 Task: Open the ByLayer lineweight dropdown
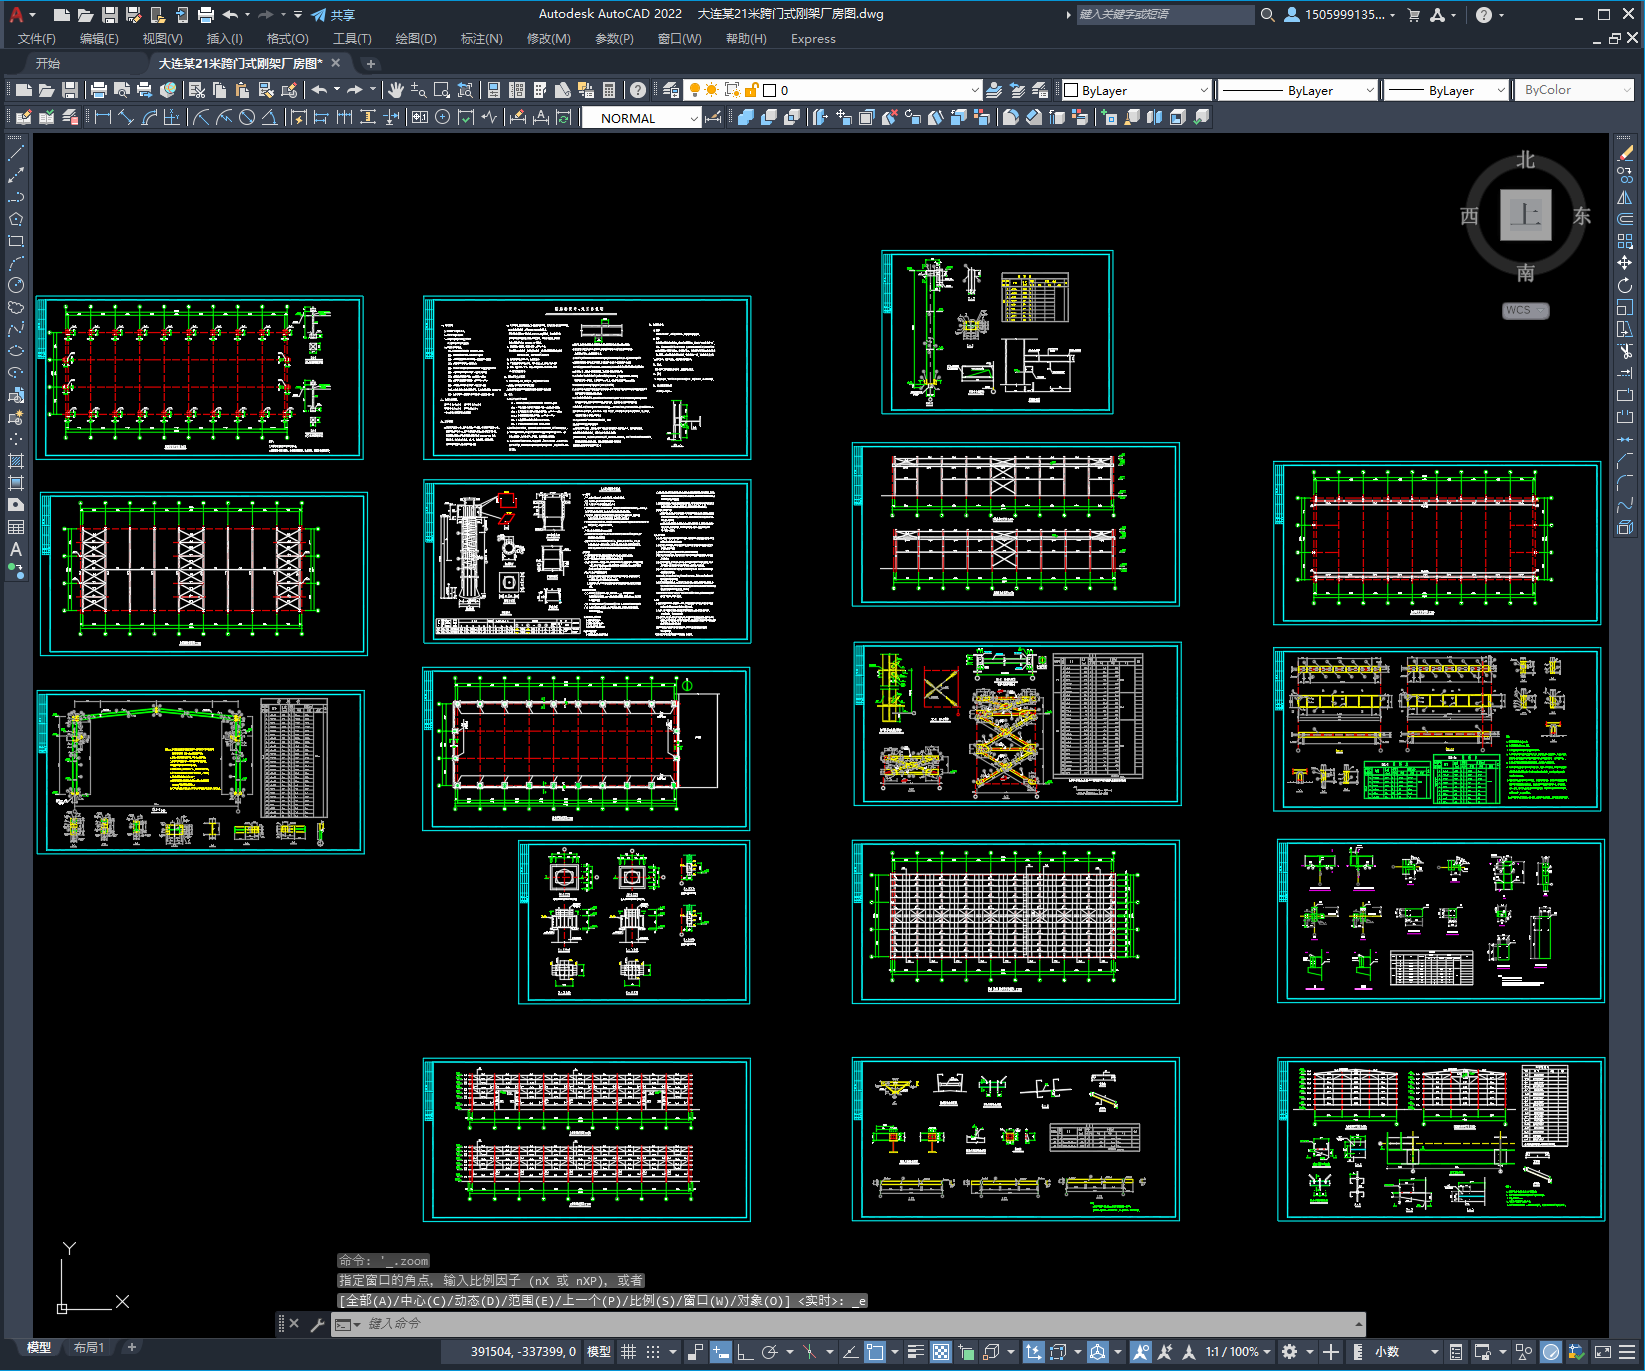tap(1447, 90)
